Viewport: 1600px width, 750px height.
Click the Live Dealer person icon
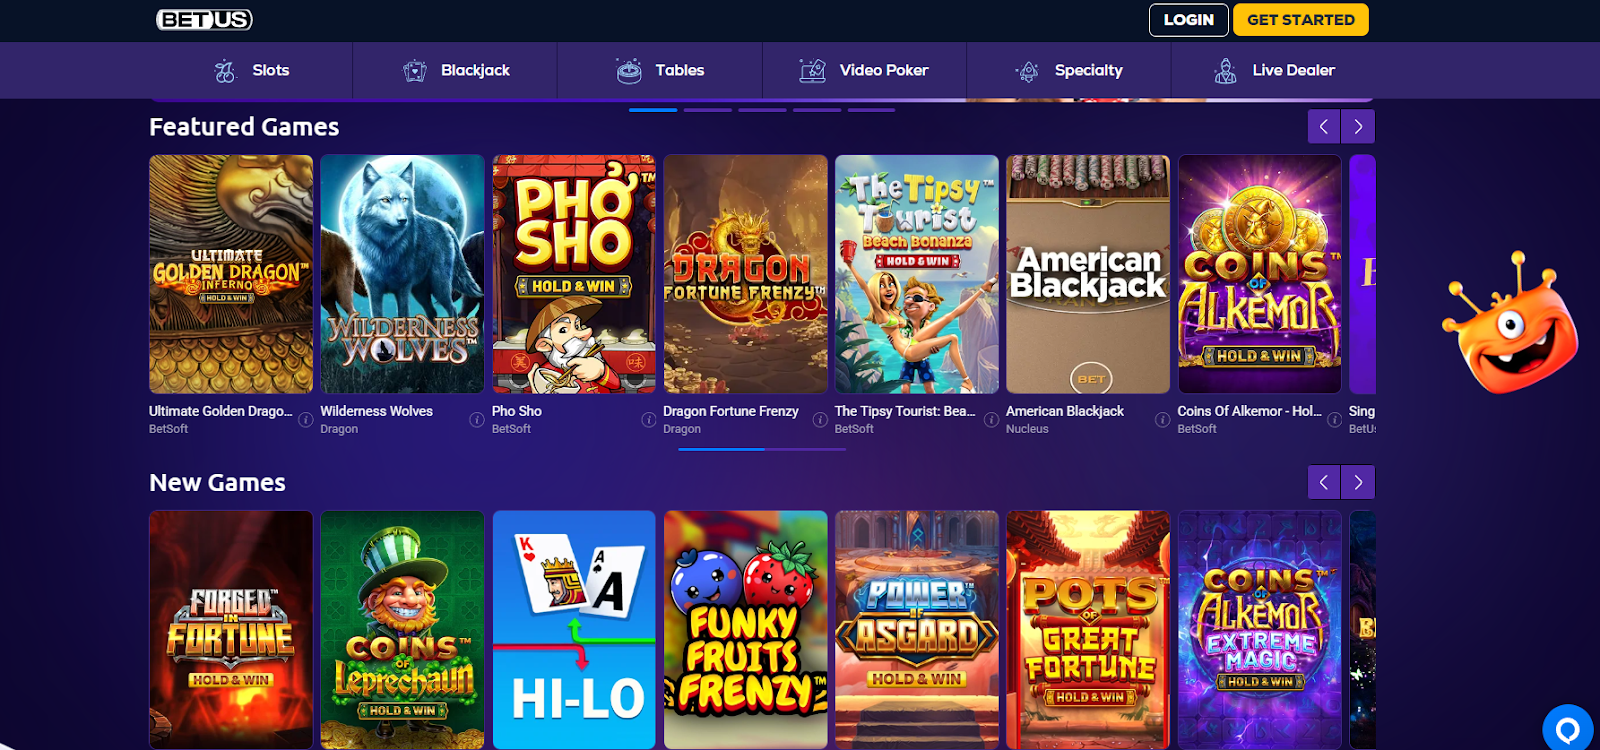click(1225, 70)
